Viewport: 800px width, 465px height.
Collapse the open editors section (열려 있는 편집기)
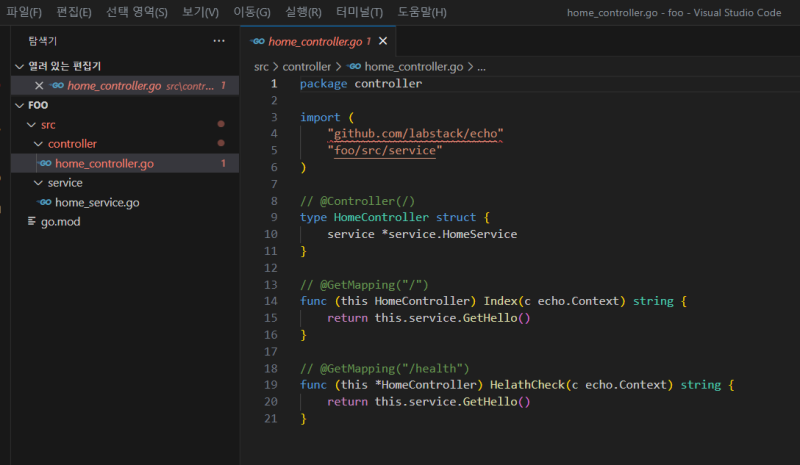19,66
